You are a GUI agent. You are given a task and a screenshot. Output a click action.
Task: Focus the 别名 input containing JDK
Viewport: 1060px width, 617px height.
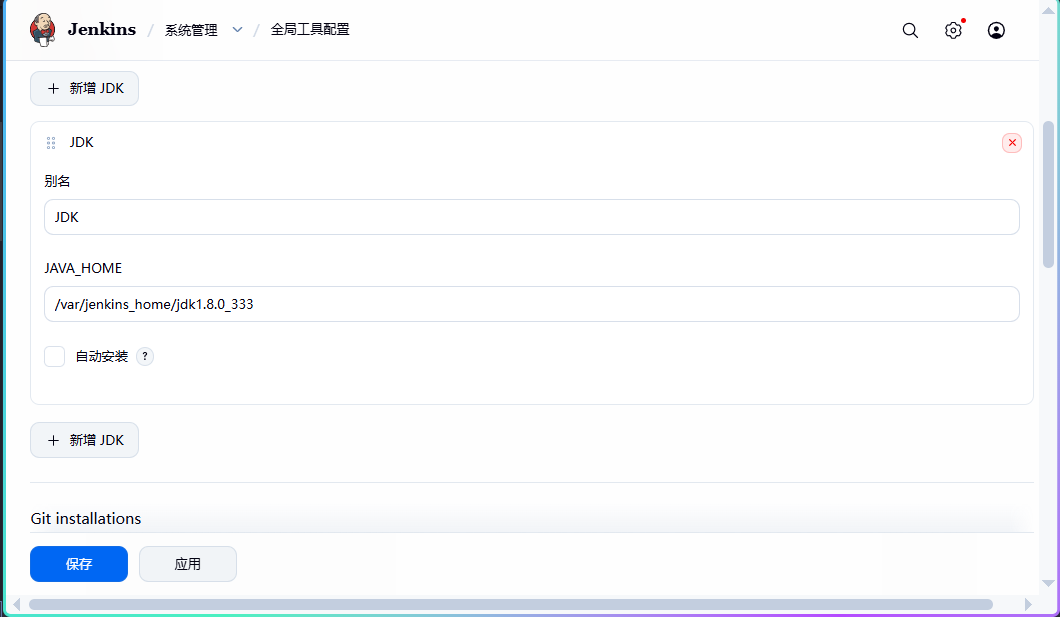click(531, 217)
